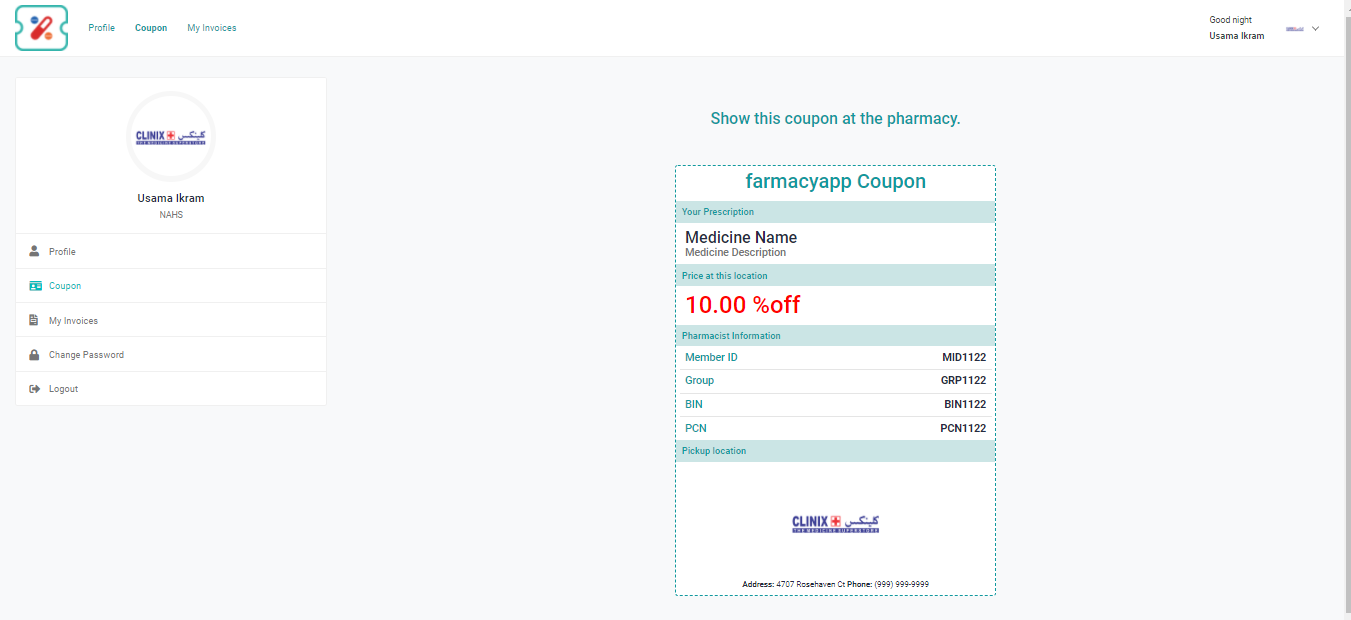Expand the user account dropdown chevron

pyautogui.click(x=1315, y=29)
